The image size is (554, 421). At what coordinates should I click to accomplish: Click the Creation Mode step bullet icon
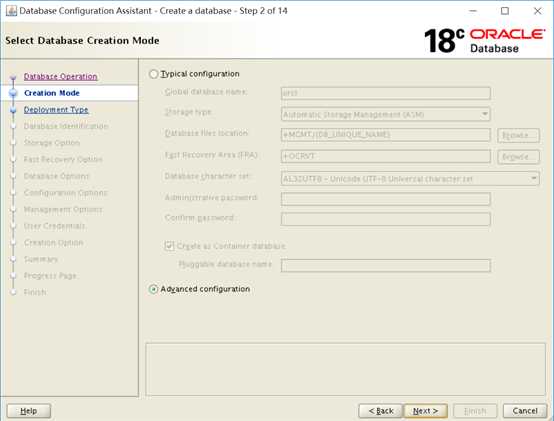13,93
